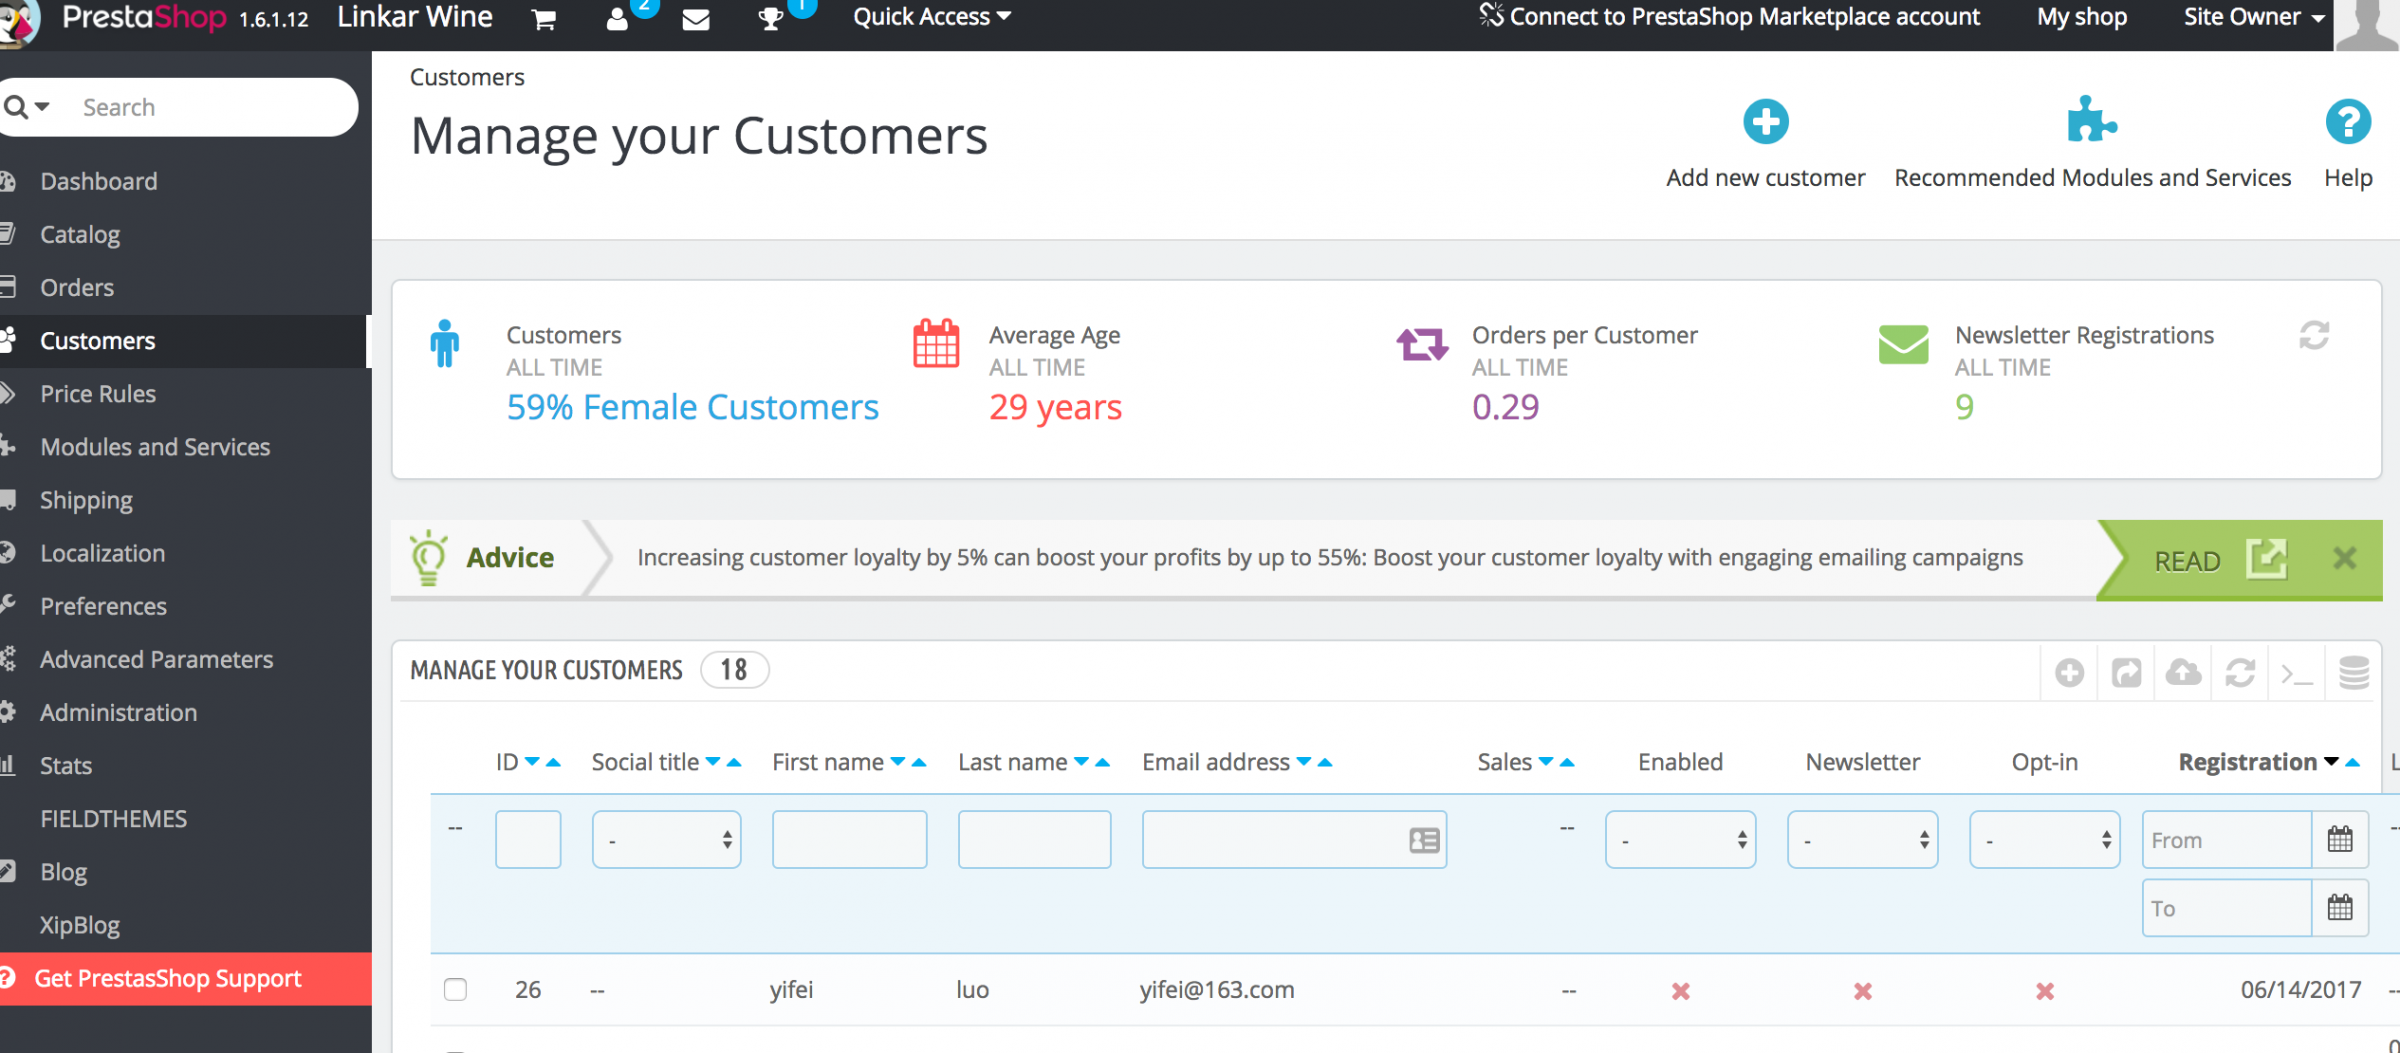Viewport: 2400px width, 1053px height.
Task: Open the Enabled filter dropdown
Action: click(1680, 840)
